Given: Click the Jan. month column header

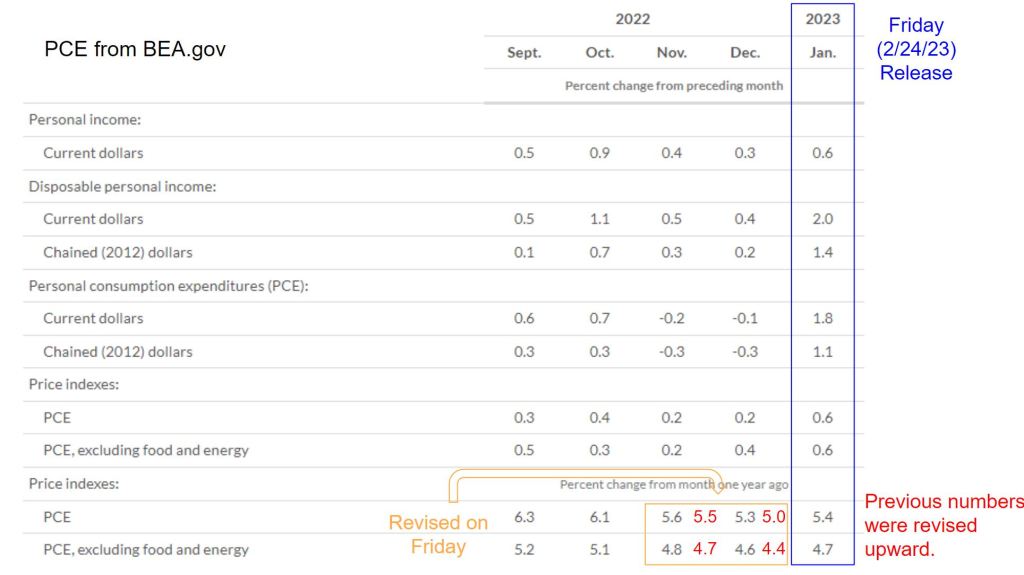Looking at the screenshot, I should pos(822,53).
